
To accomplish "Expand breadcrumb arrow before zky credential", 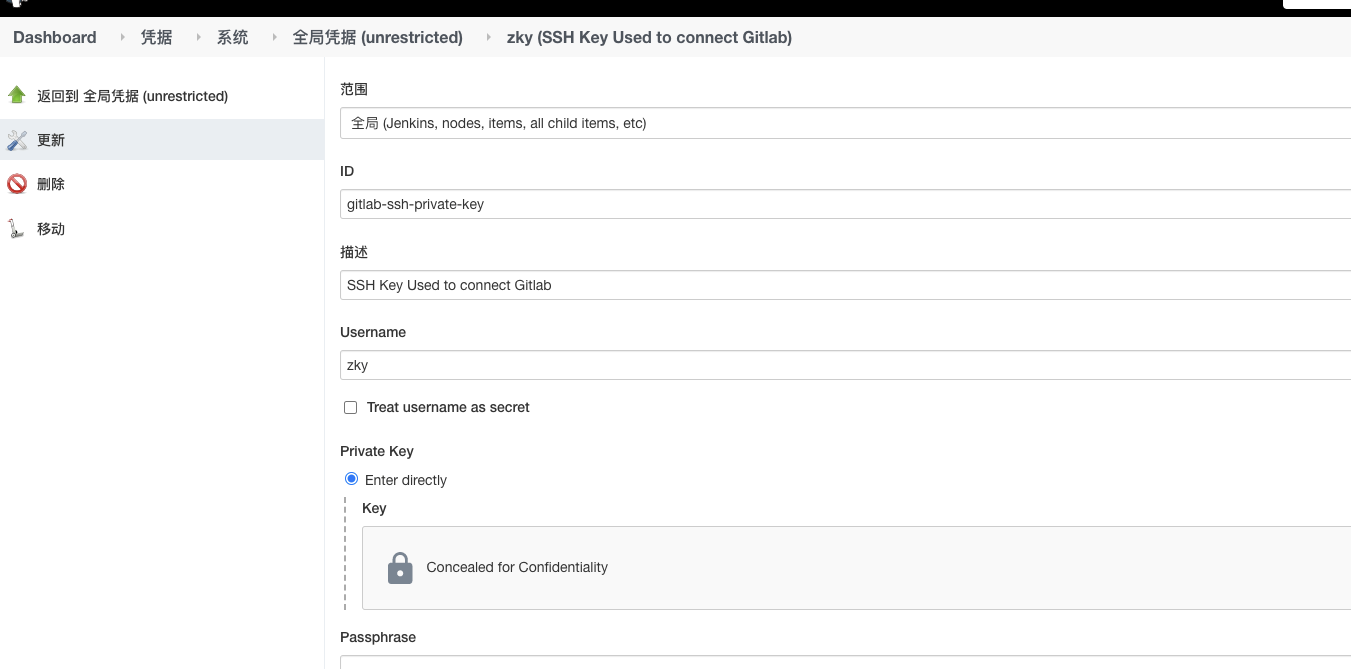I will pyautogui.click(x=488, y=37).
